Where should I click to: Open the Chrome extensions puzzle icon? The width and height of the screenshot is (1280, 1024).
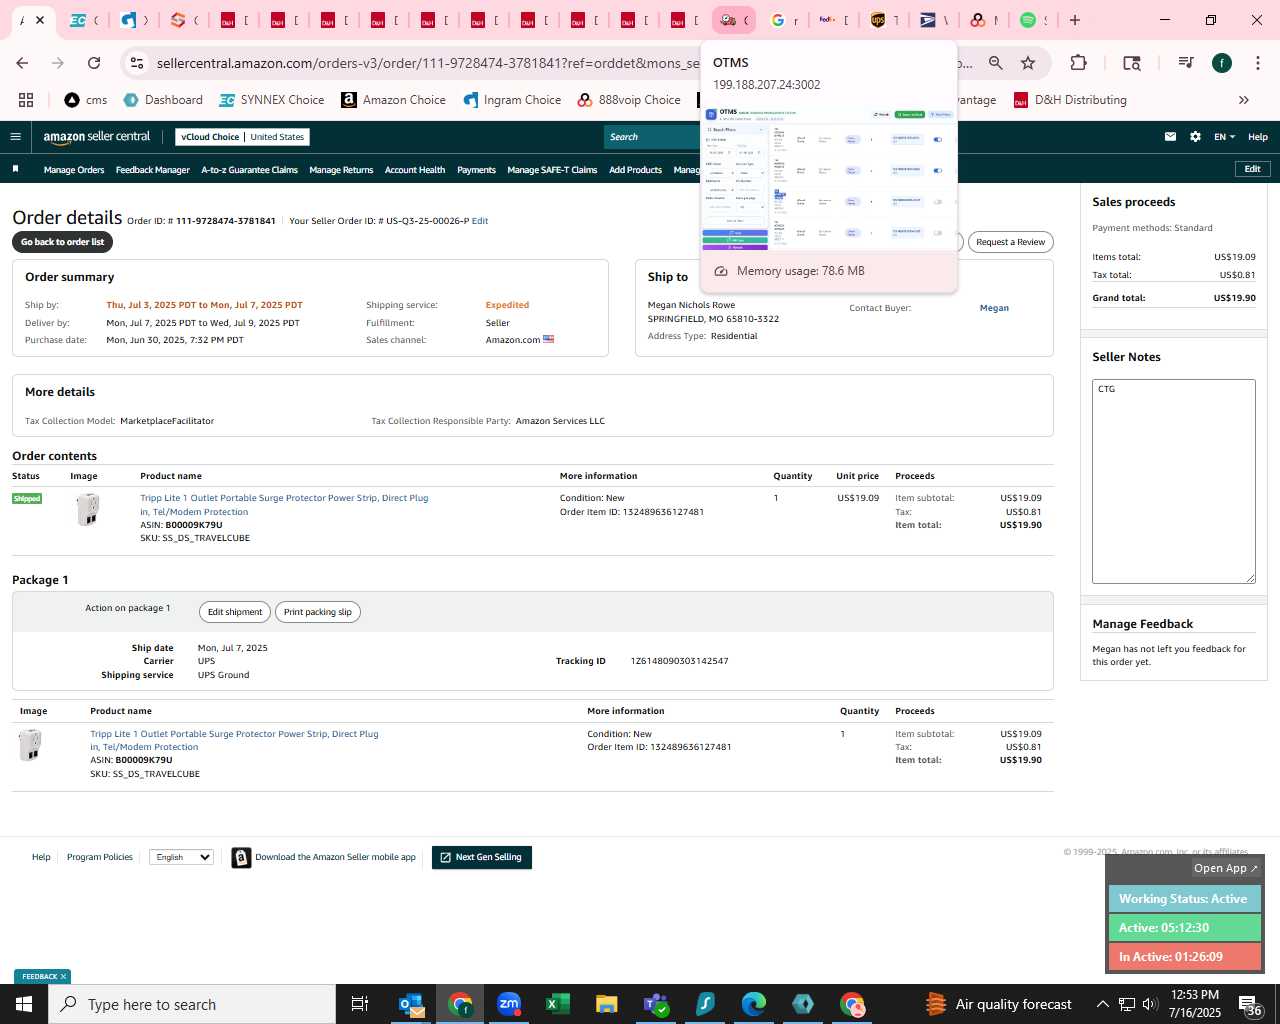point(1078,63)
